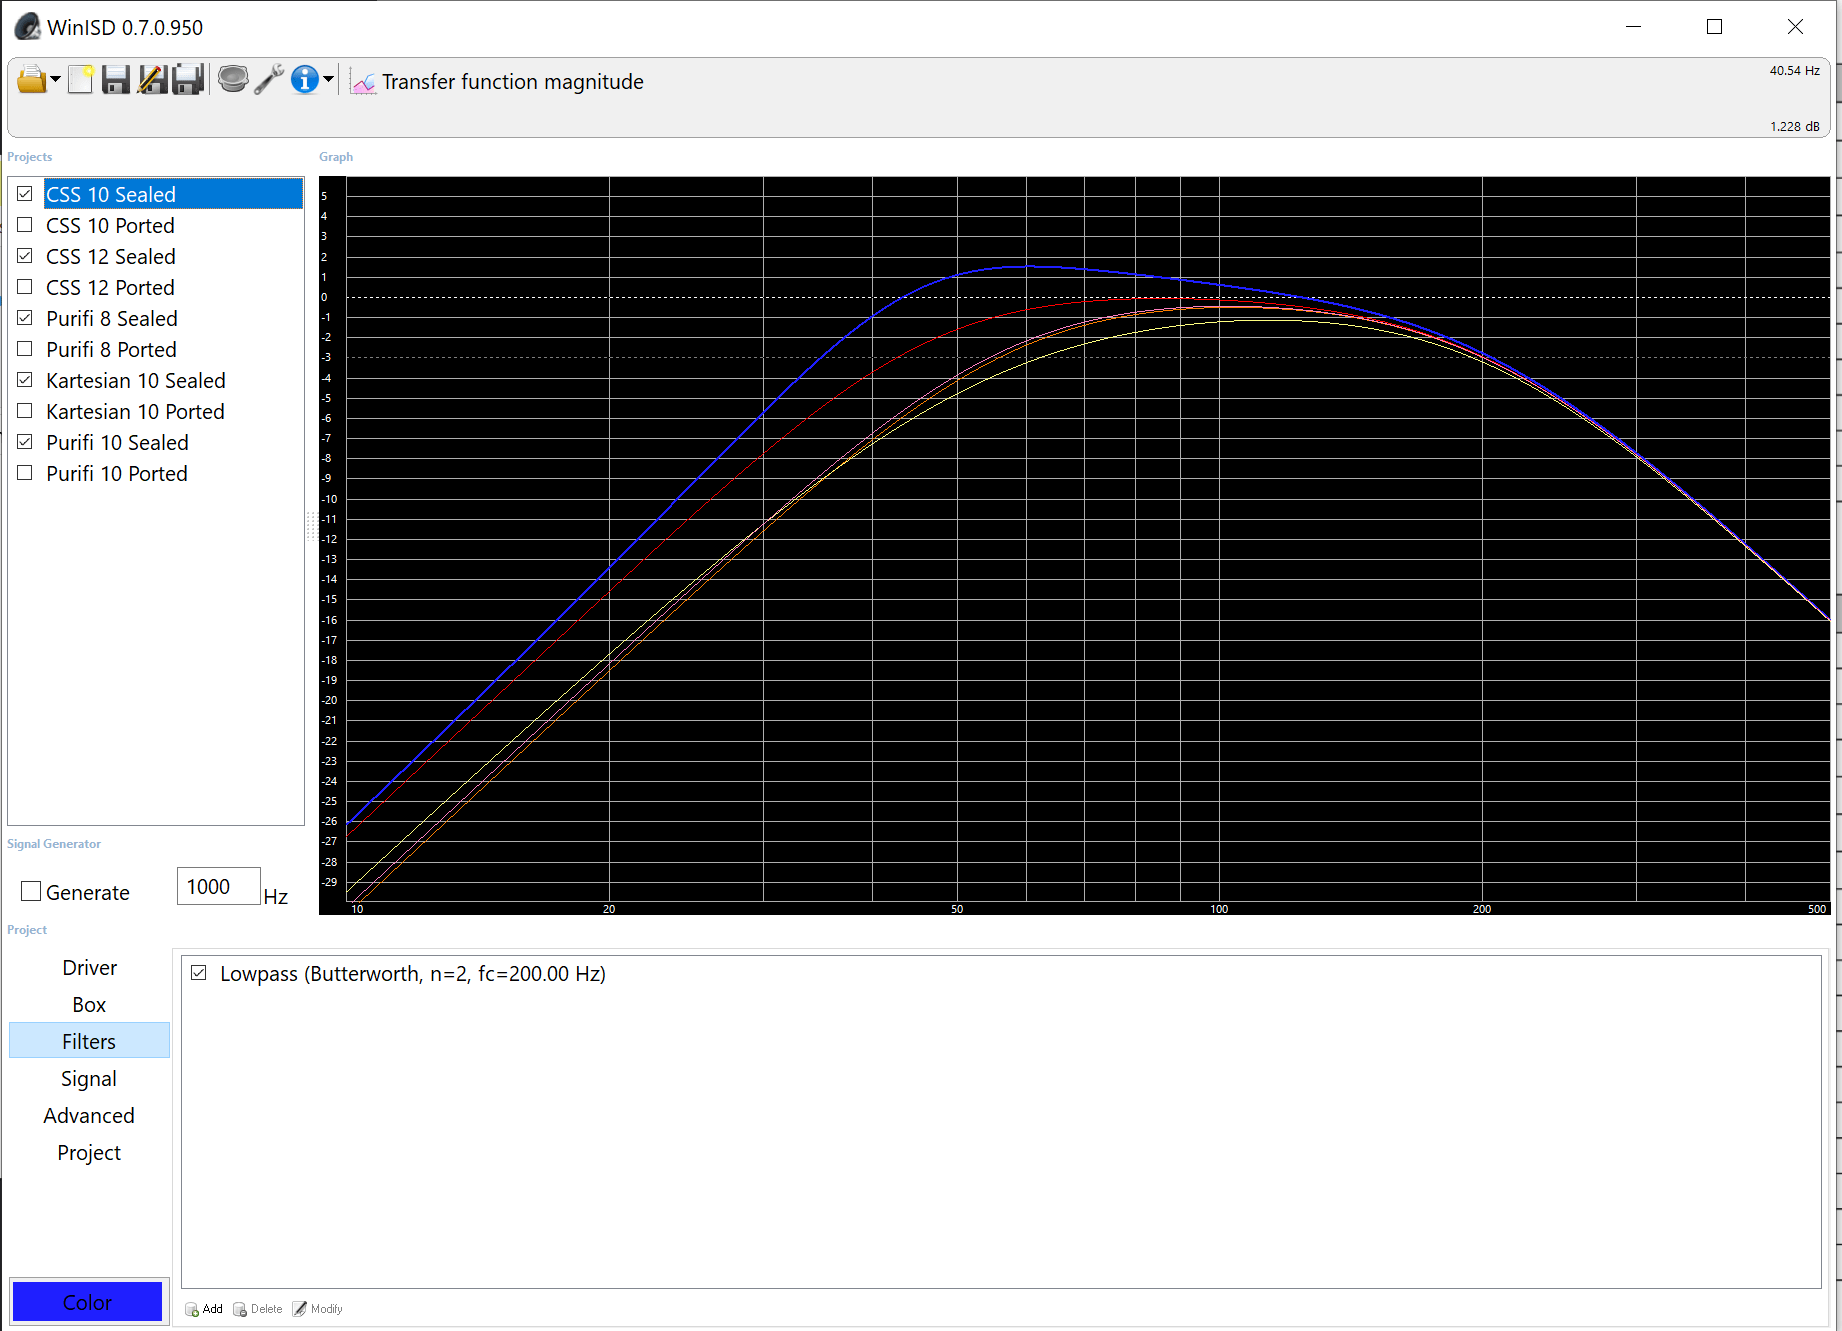Screen dimensions: 1842x1331
Task: Click the blue info icon
Action: click(305, 80)
